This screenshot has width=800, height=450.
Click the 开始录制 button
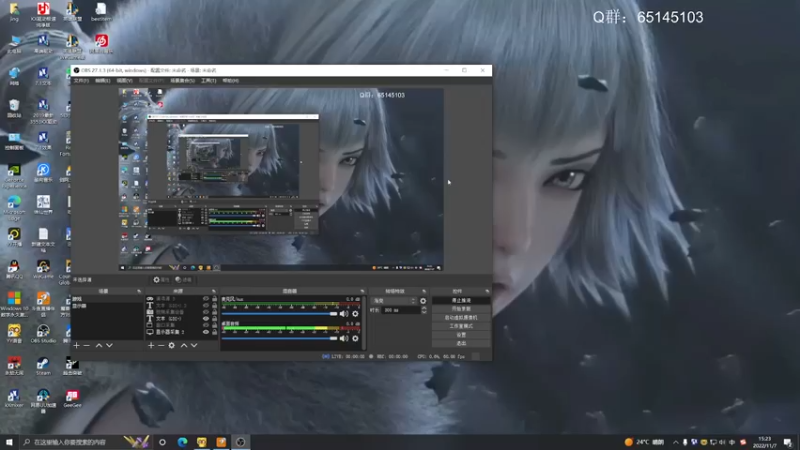[x=461, y=309]
